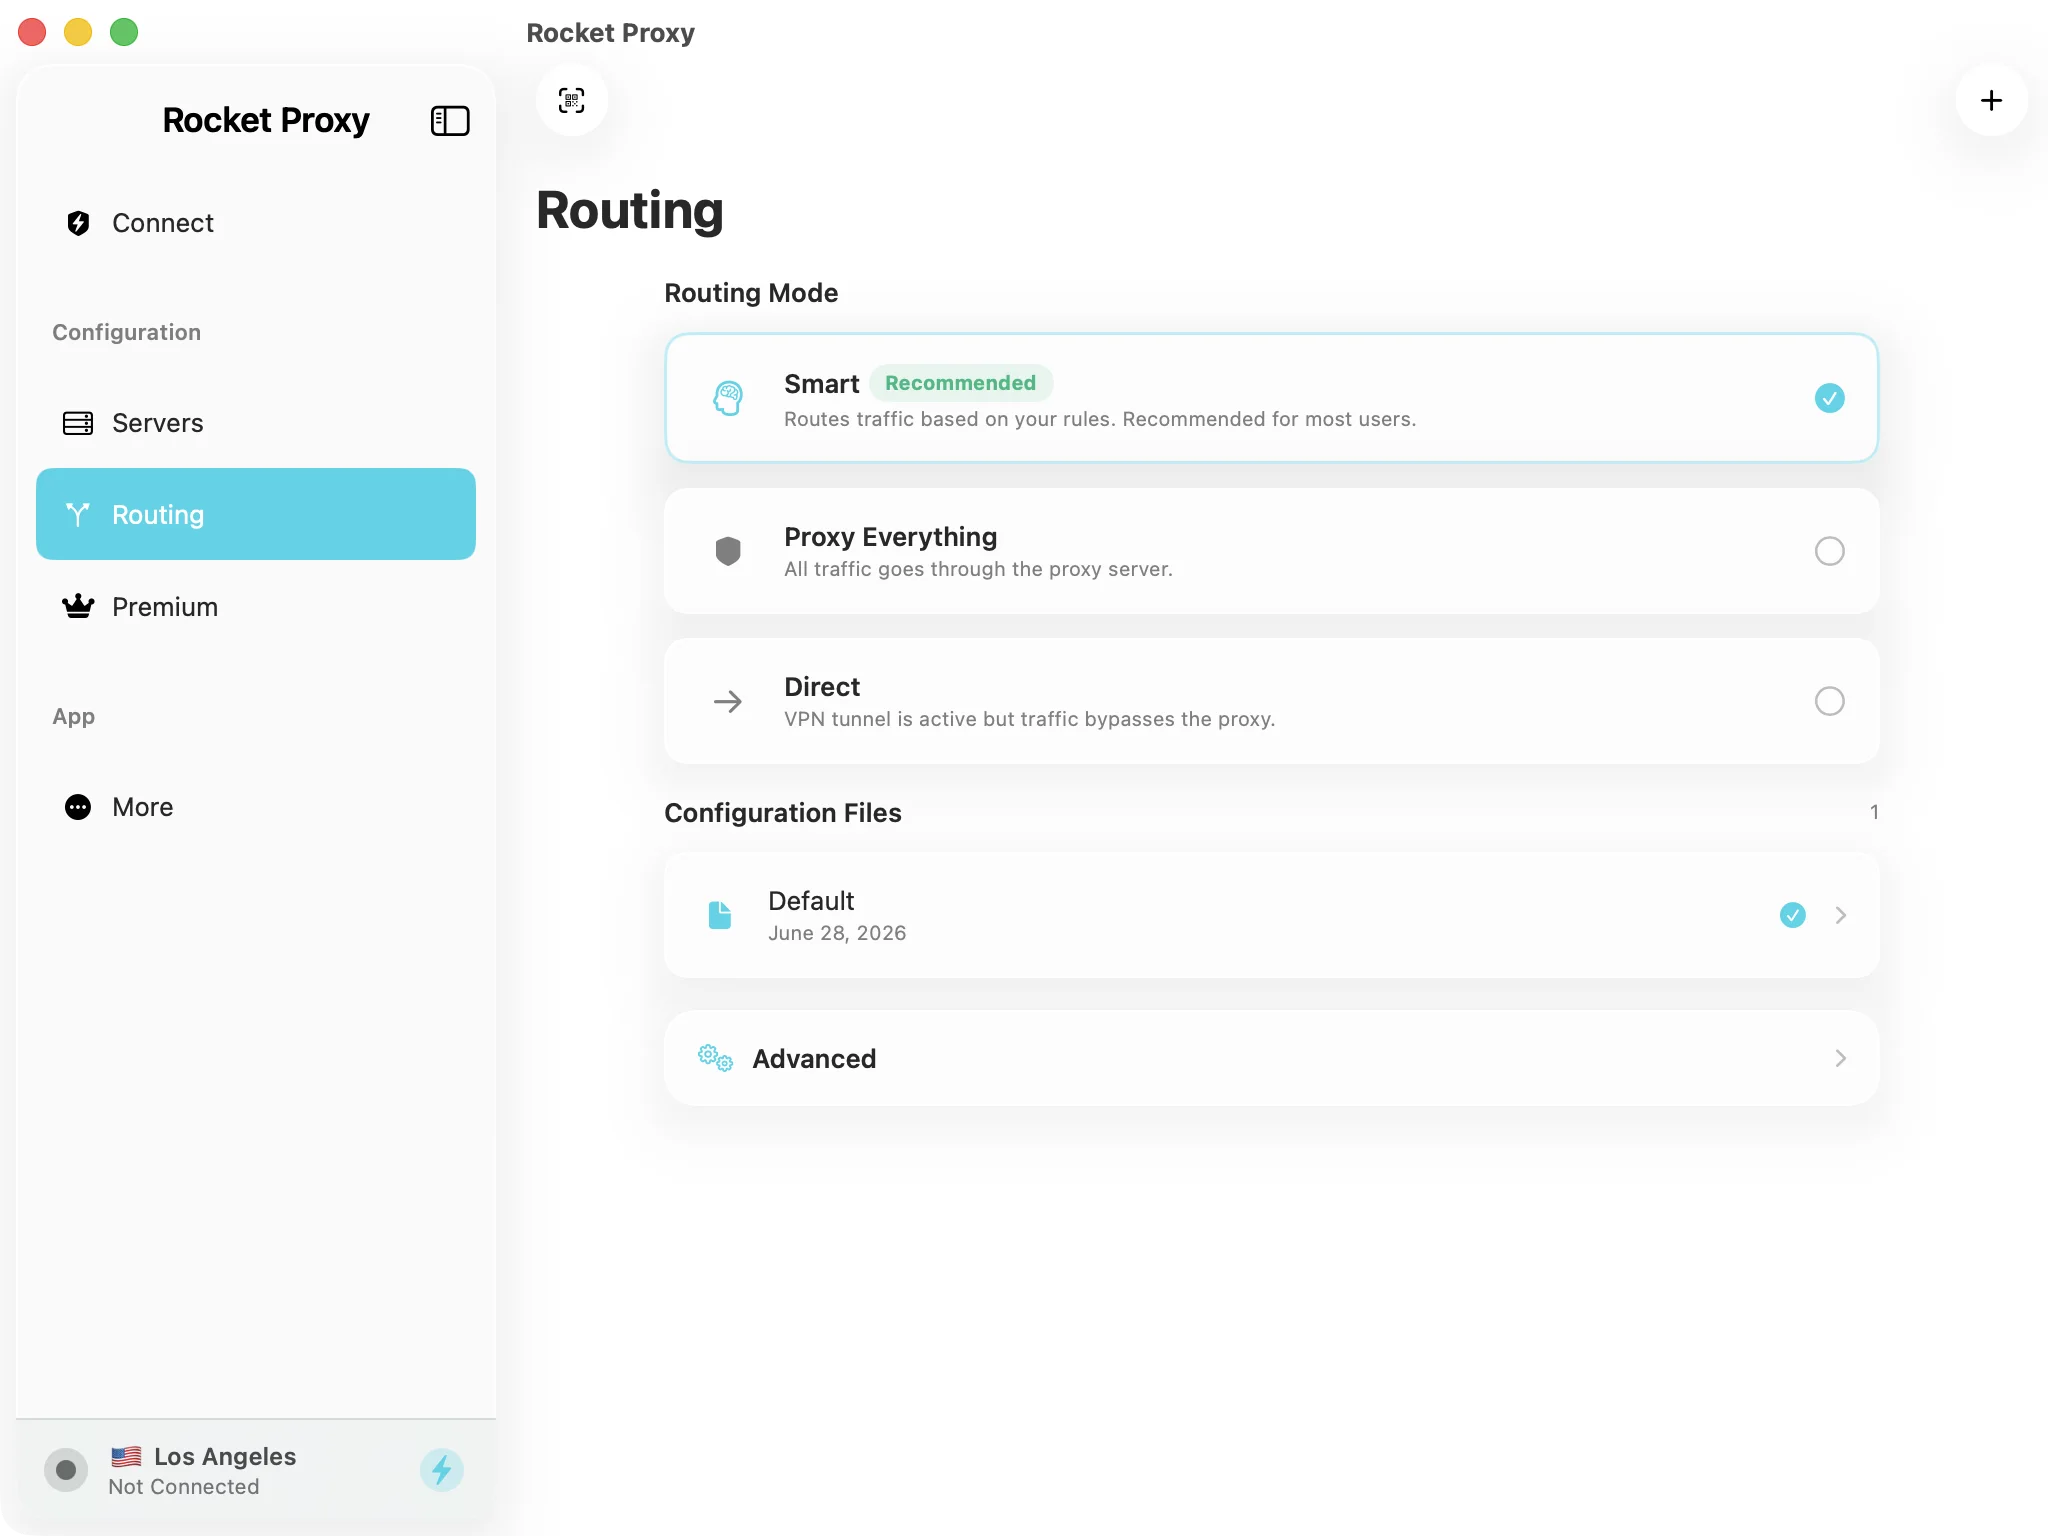The width and height of the screenshot is (2048, 1536).
Task: Click the Default file document icon
Action: pyautogui.click(x=720, y=915)
